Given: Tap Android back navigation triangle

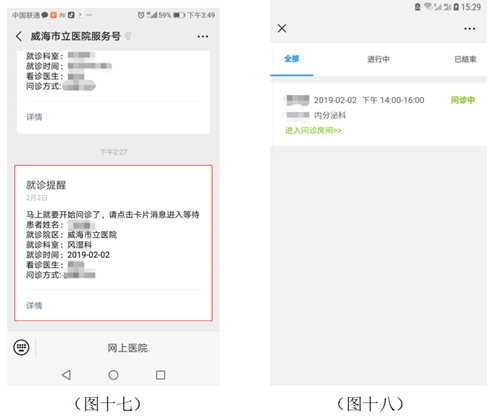Looking at the screenshot, I should (66, 375).
